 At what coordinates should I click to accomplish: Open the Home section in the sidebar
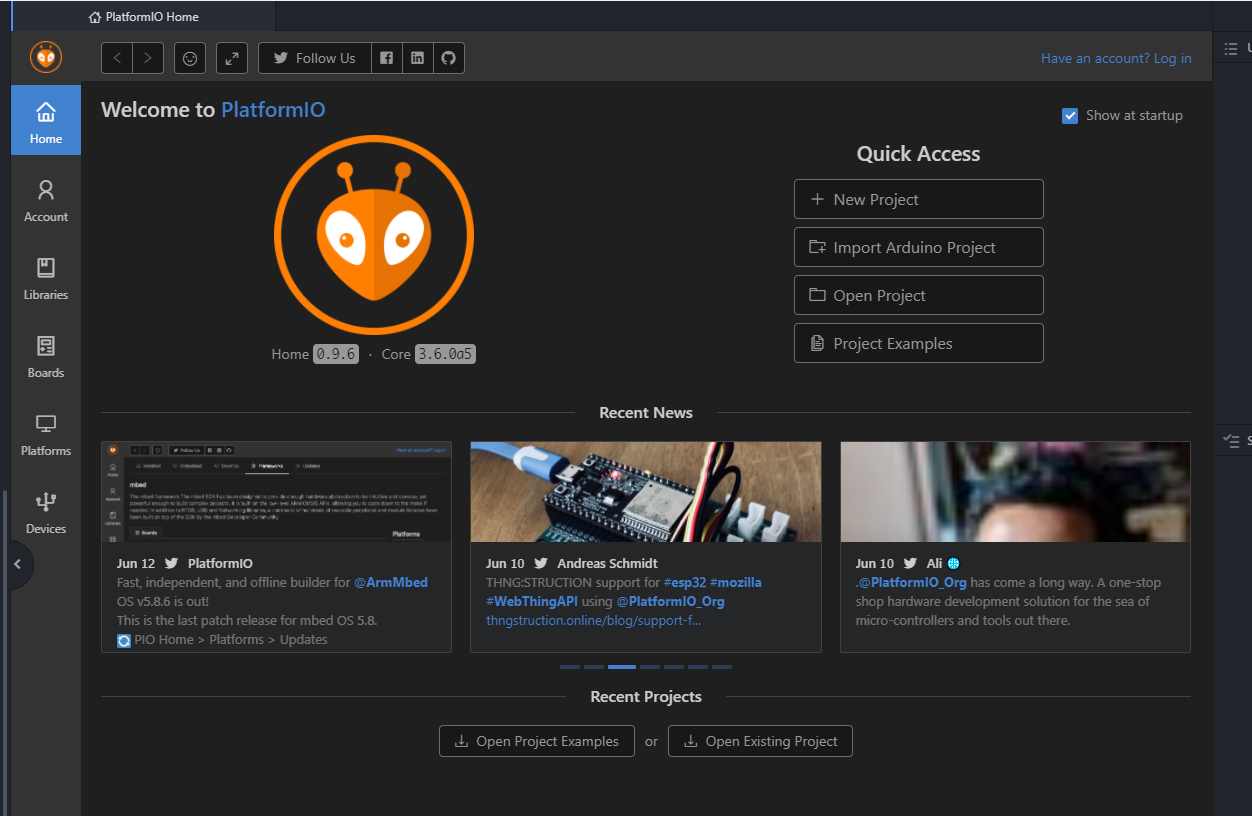(46, 120)
